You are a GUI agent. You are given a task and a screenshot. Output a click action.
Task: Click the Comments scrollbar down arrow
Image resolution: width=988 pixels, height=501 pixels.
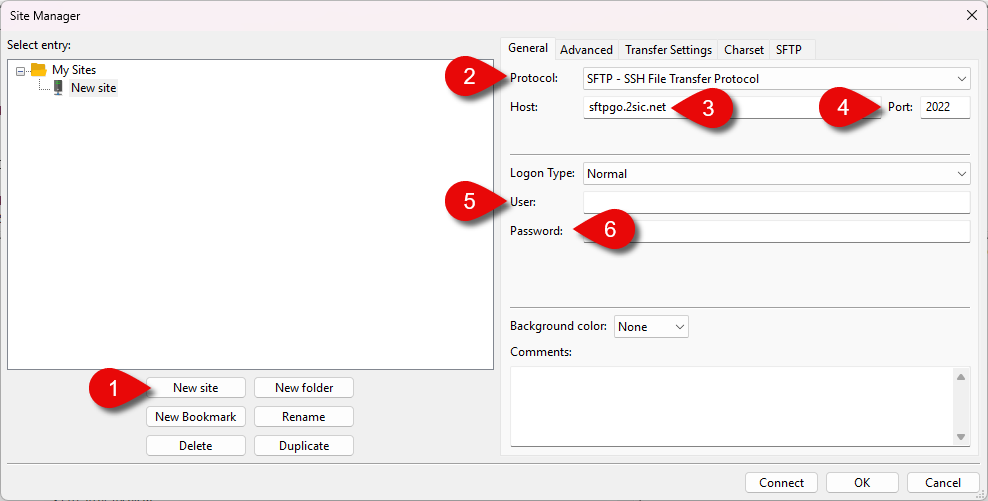pyautogui.click(x=961, y=437)
